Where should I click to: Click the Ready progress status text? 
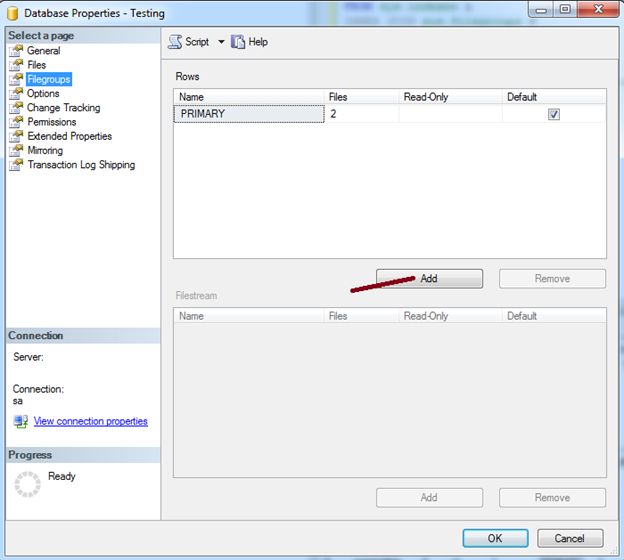click(62, 476)
